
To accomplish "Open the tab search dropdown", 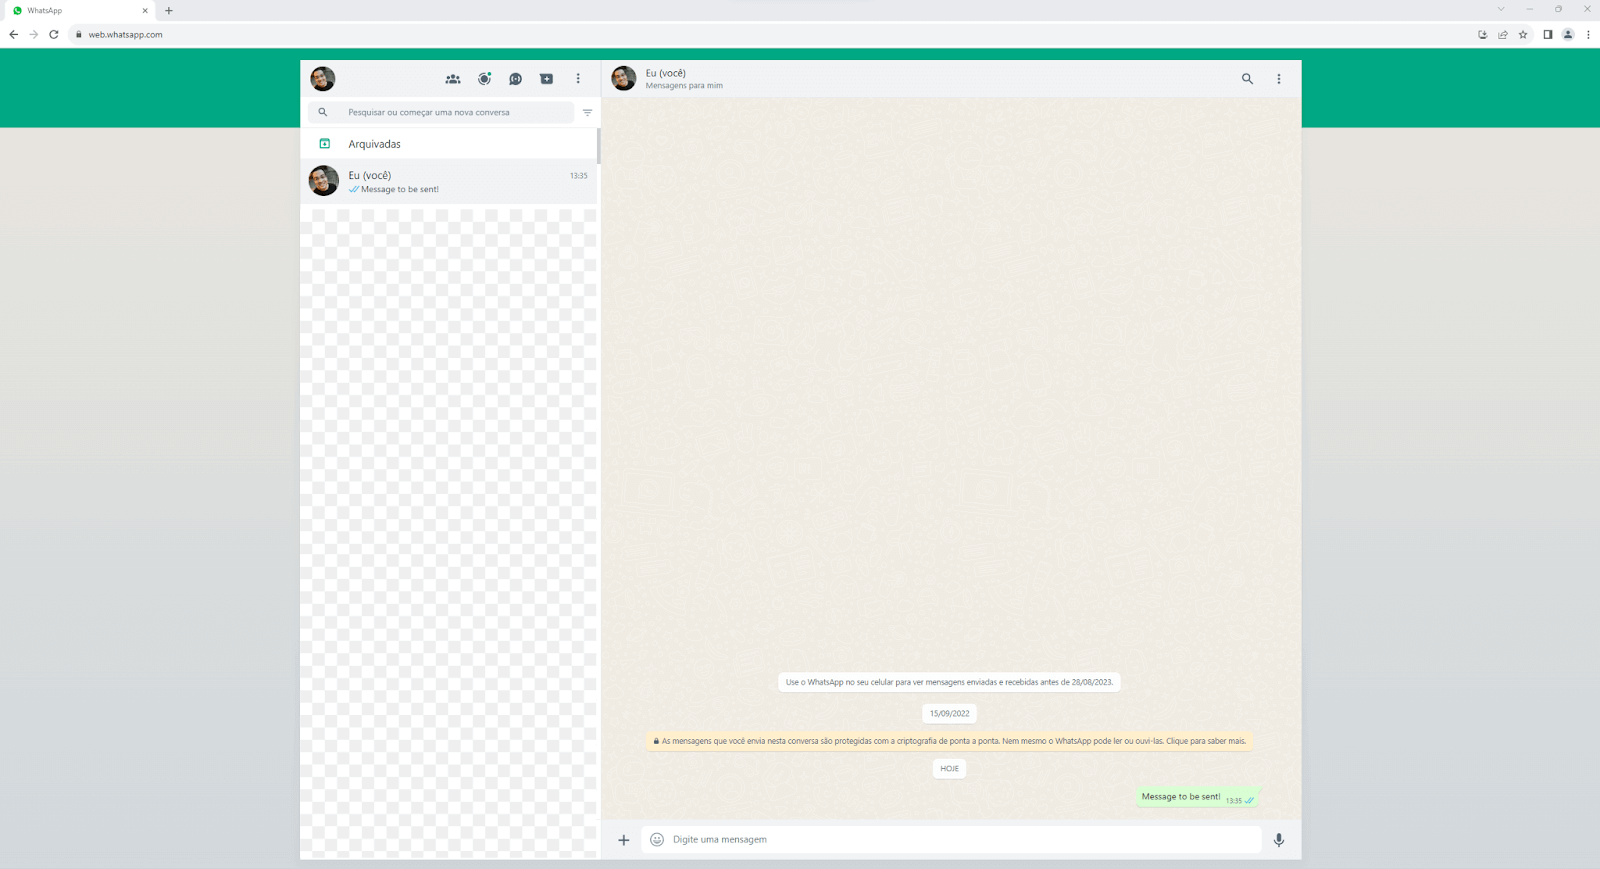I will click(1500, 9).
